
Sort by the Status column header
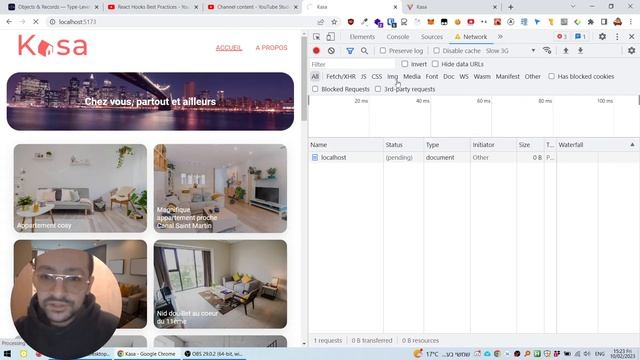tap(403, 145)
